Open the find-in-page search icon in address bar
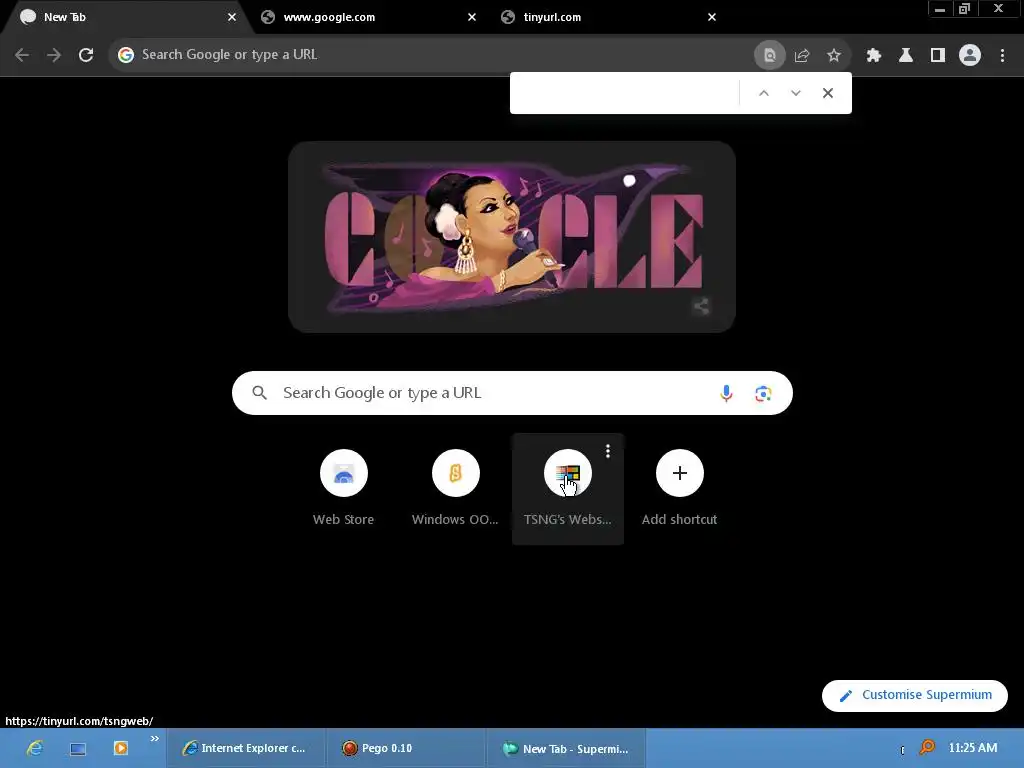The image size is (1024, 768). [769, 56]
